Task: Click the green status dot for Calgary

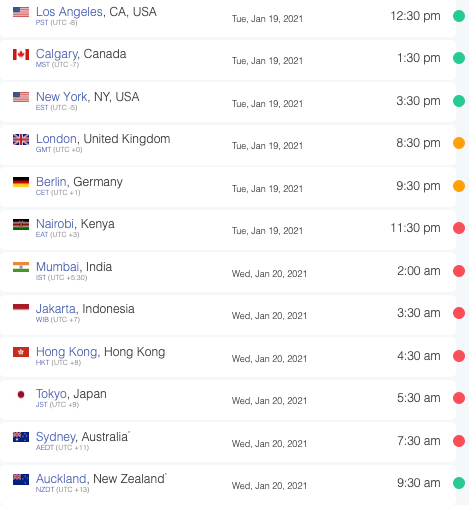Action: coord(459,58)
